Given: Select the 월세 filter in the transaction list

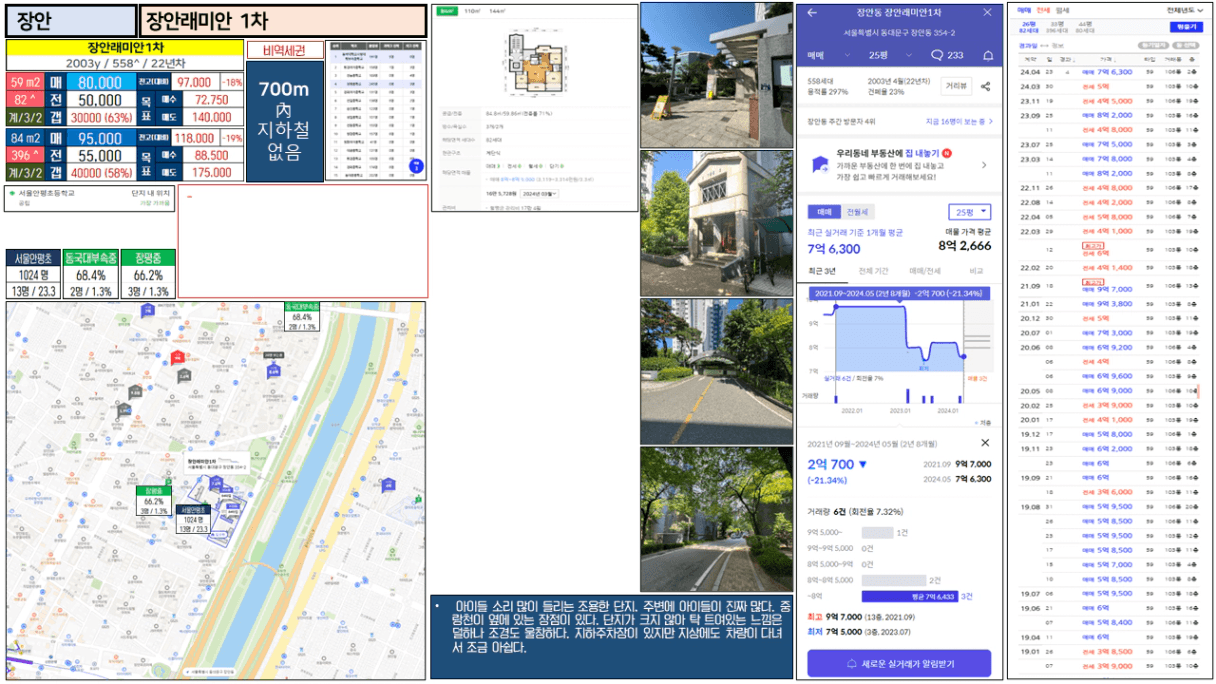Looking at the screenshot, I should point(1062,9).
